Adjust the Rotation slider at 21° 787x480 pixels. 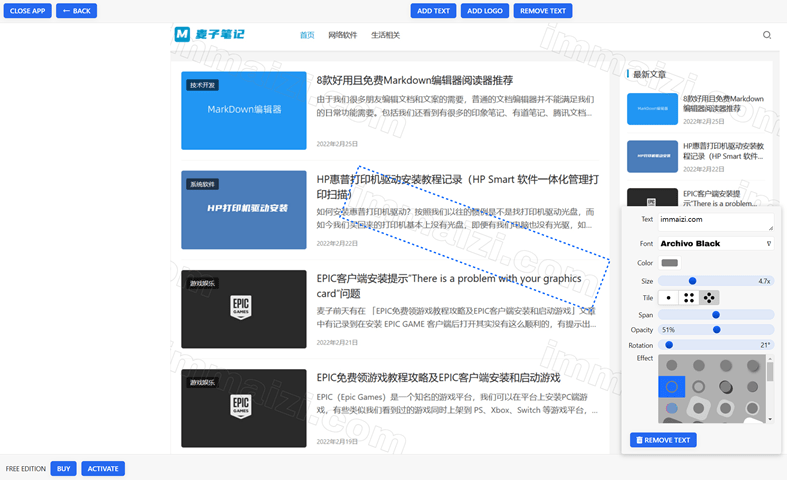pyautogui.click(x=716, y=345)
